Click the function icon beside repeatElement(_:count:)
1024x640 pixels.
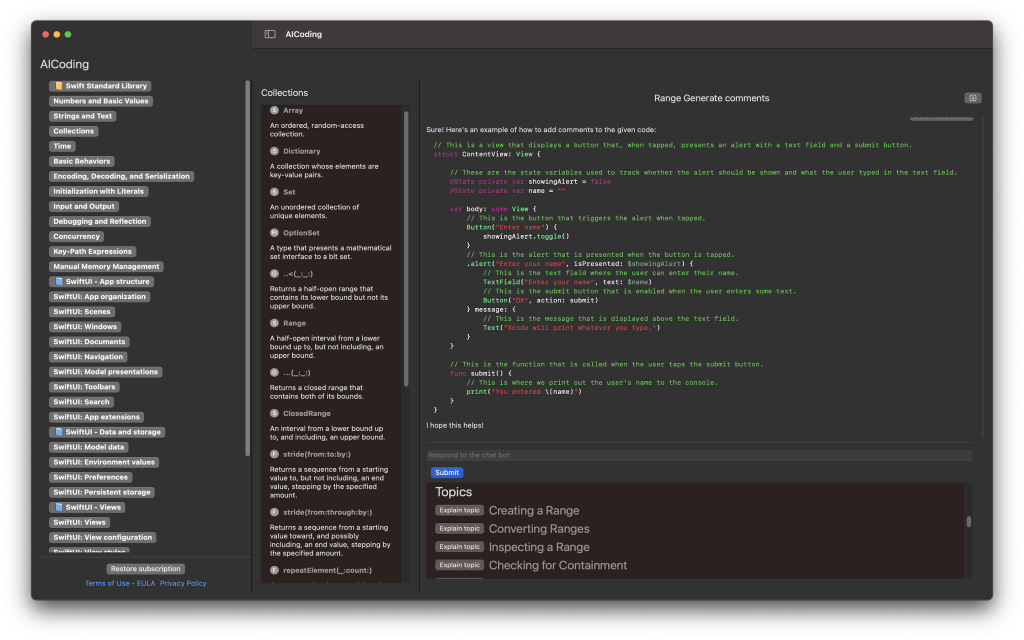pos(274,570)
